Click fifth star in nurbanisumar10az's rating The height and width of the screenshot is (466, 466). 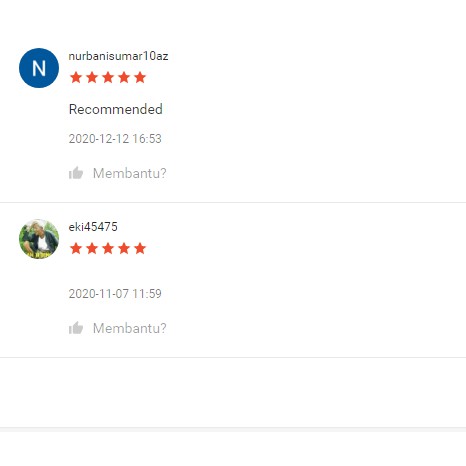coord(140,77)
